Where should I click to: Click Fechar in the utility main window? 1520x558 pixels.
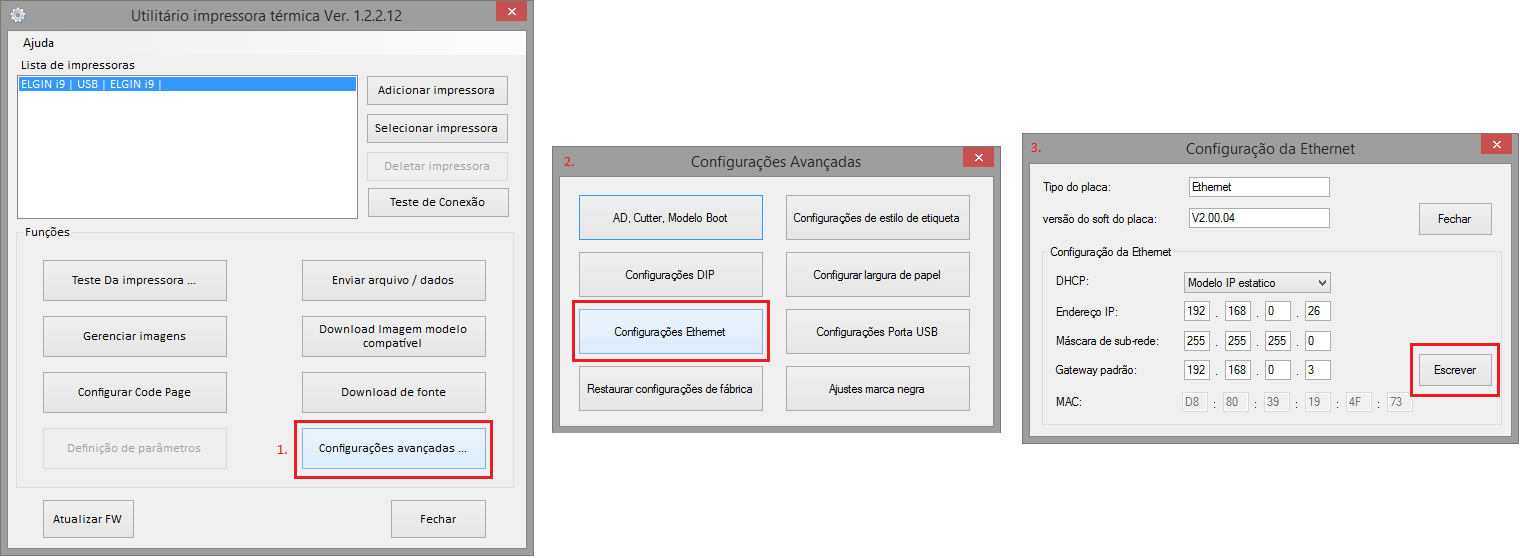pos(438,519)
